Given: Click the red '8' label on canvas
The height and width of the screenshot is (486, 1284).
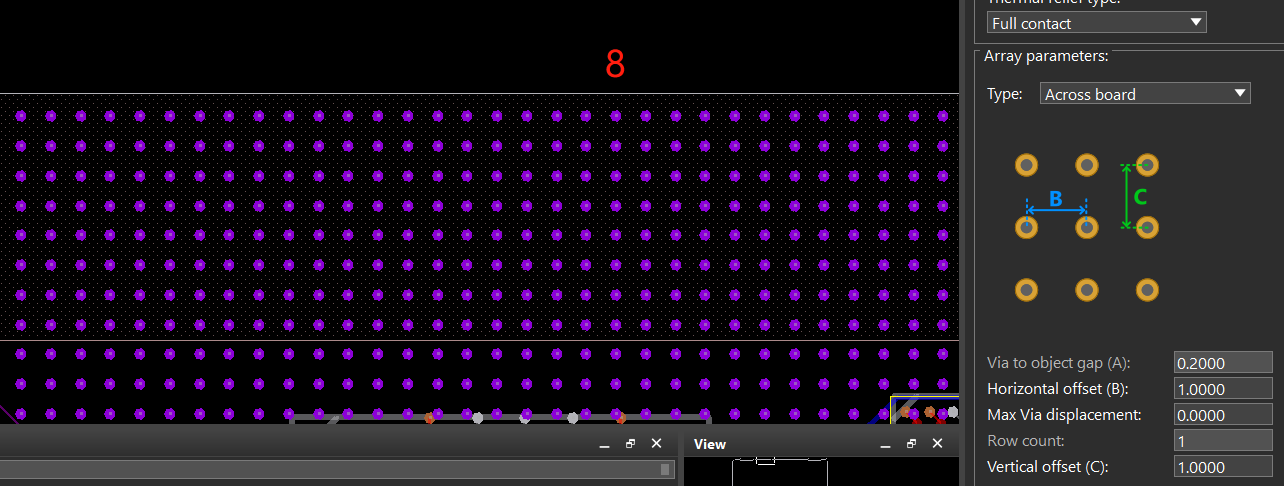Looking at the screenshot, I should (615, 64).
